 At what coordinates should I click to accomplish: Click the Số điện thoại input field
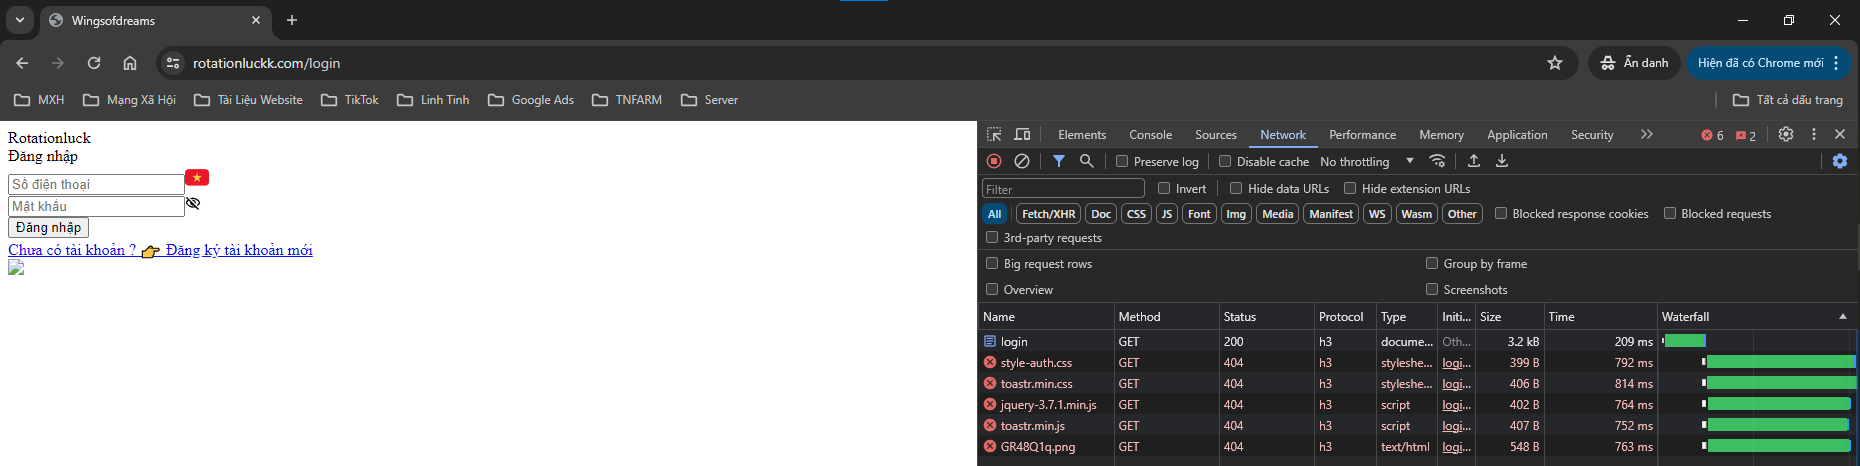(x=96, y=184)
